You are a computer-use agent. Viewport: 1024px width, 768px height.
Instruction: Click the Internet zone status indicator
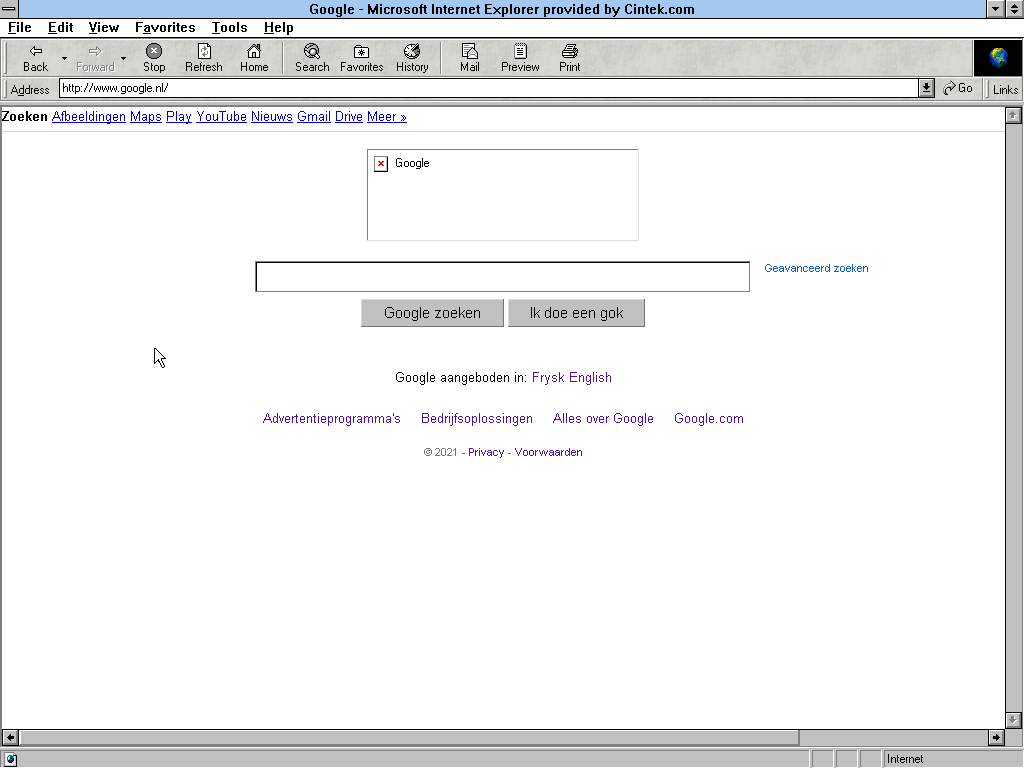[952, 759]
